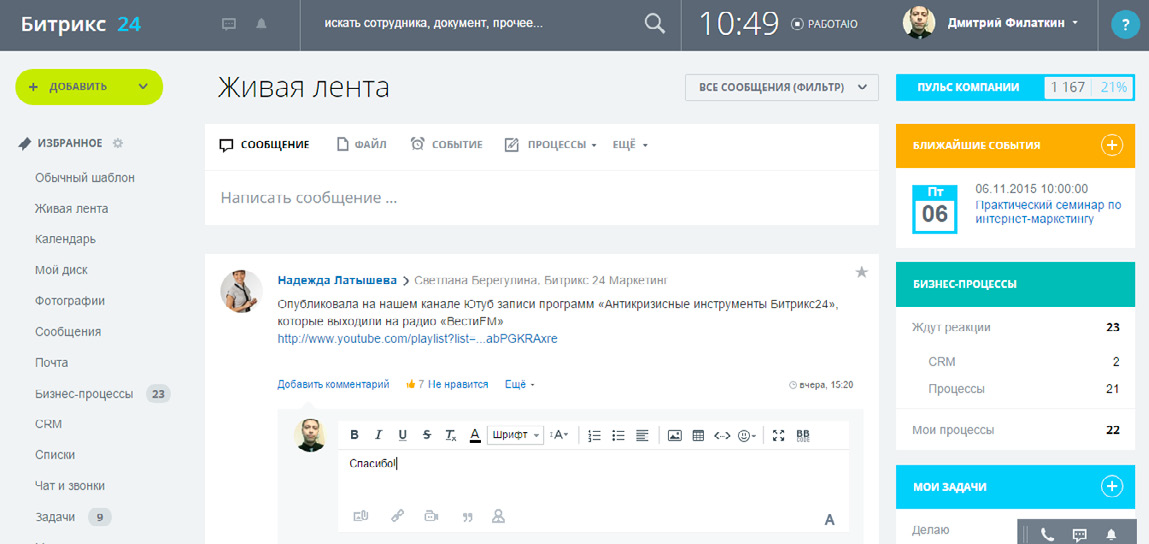
Task: Add task with Мои задачи plus
Action: click(1112, 486)
